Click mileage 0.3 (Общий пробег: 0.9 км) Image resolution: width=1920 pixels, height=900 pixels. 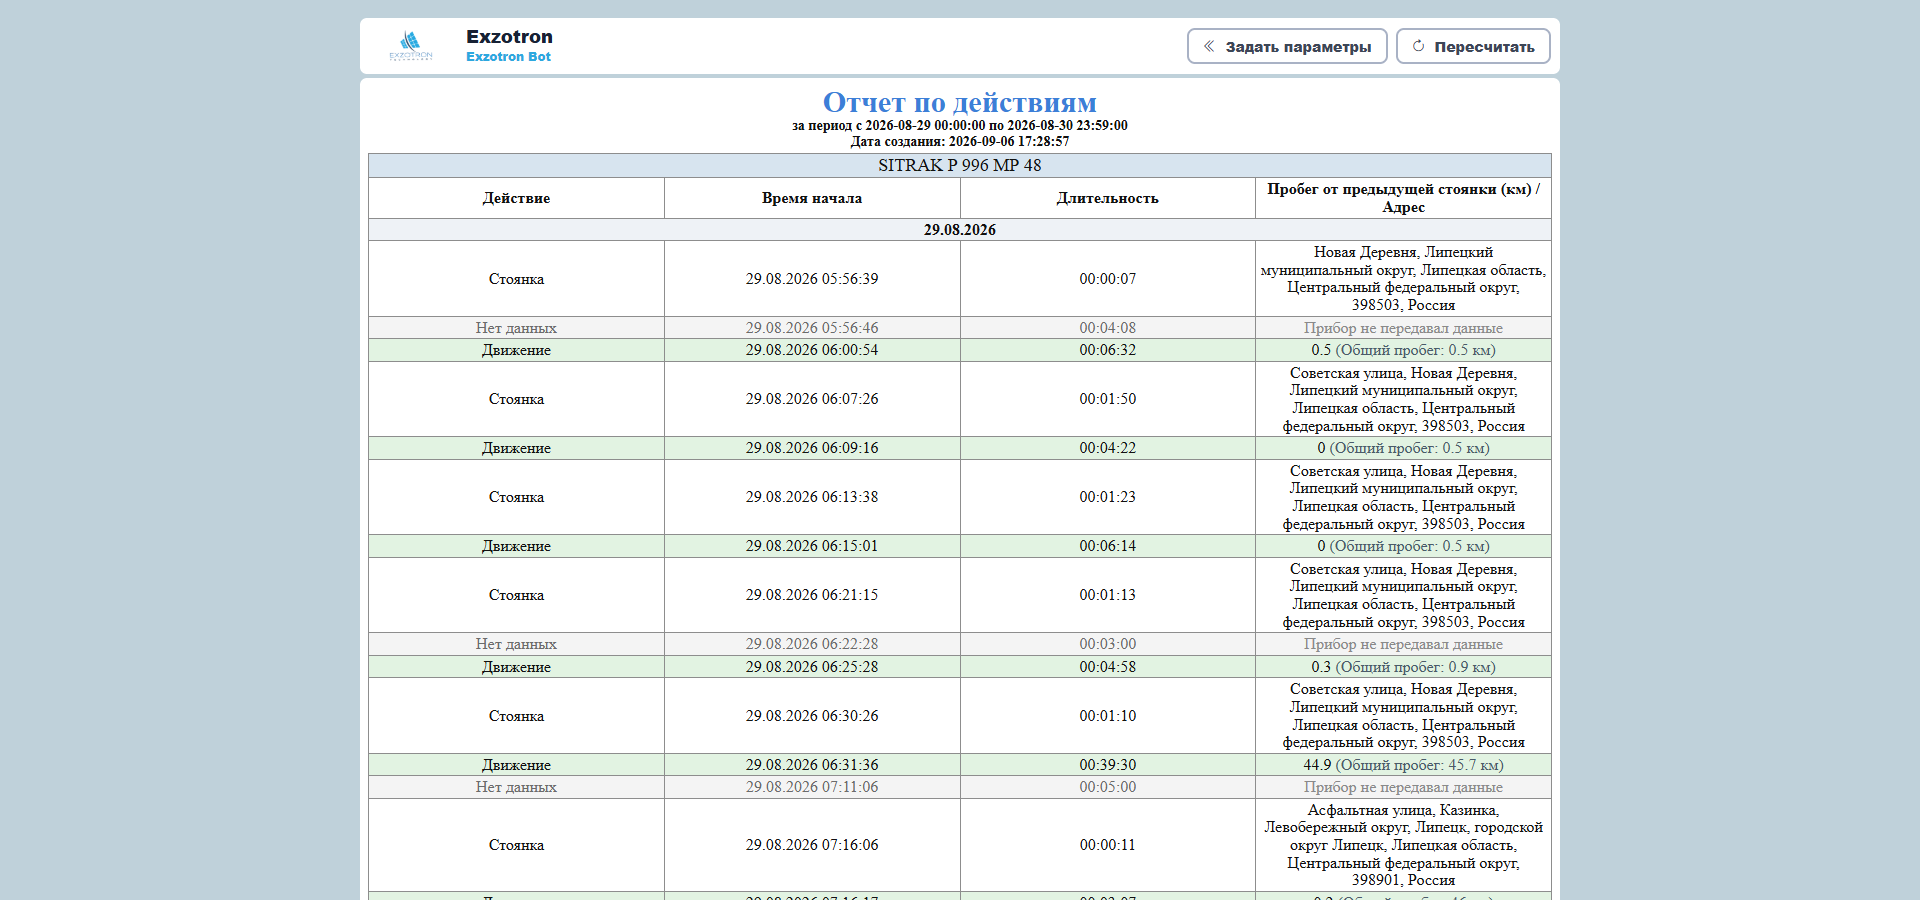(x=1403, y=667)
